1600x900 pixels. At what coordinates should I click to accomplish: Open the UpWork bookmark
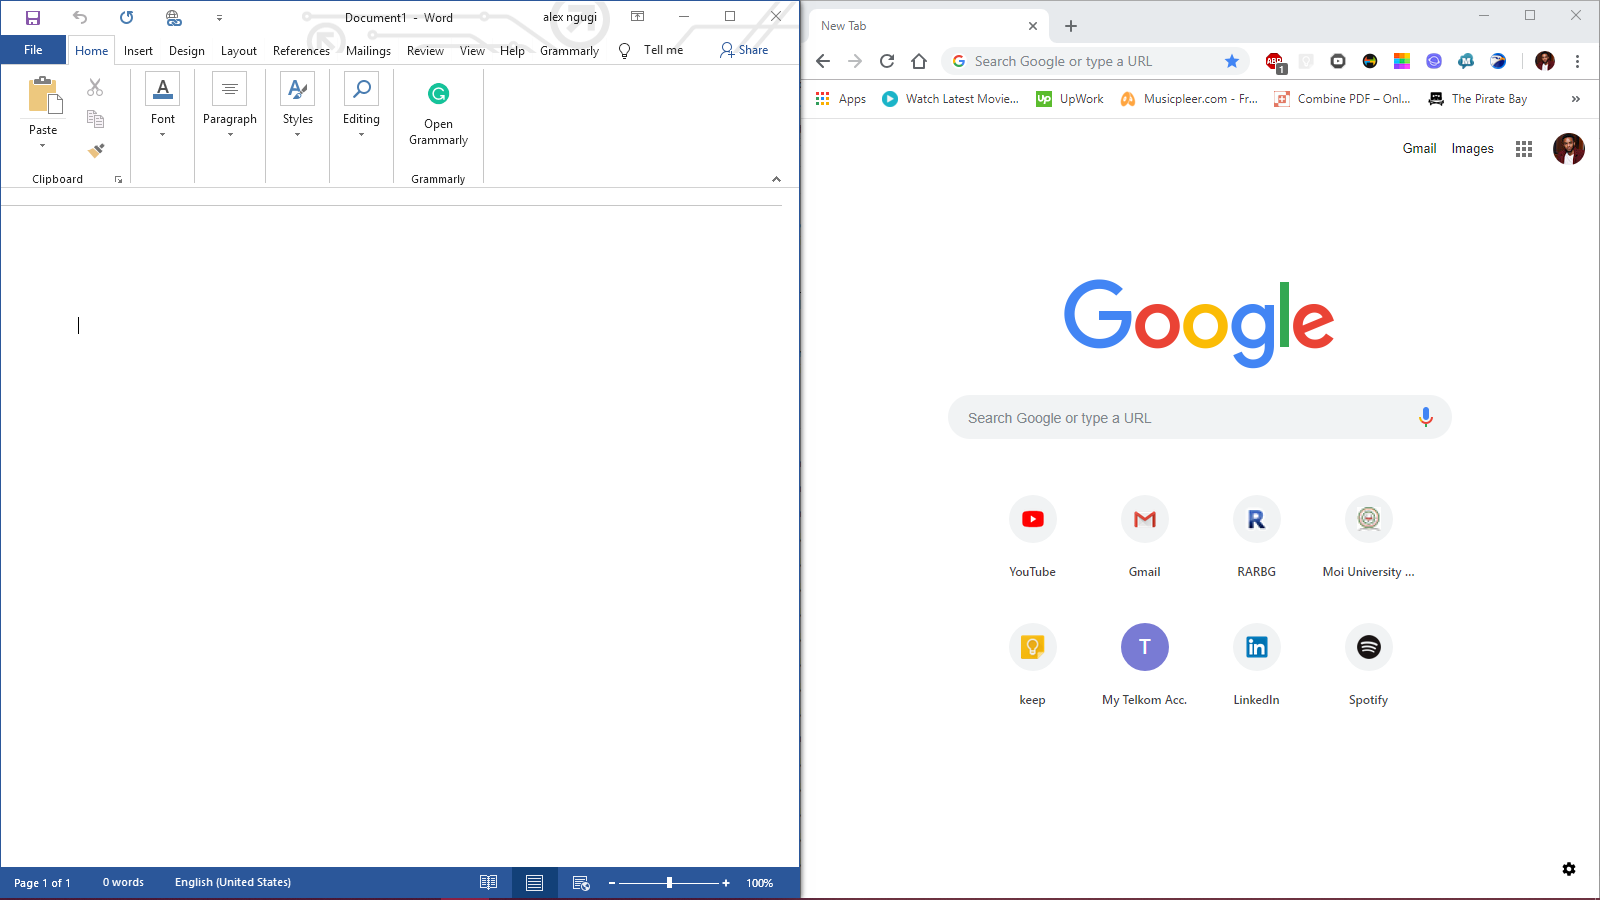(x=1070, y=99)
